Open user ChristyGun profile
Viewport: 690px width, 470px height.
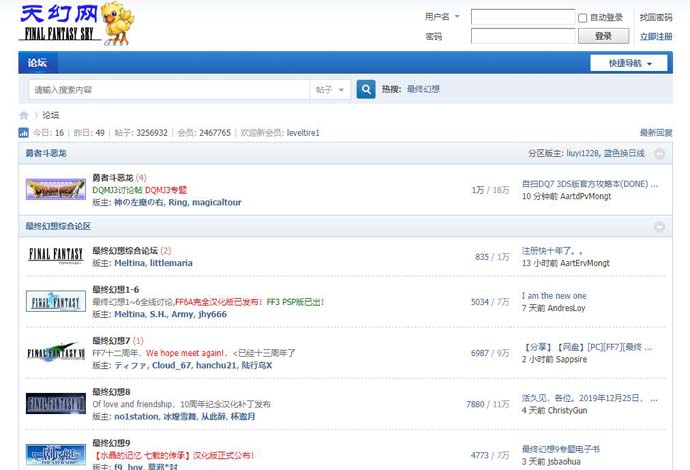click(566, 410)
